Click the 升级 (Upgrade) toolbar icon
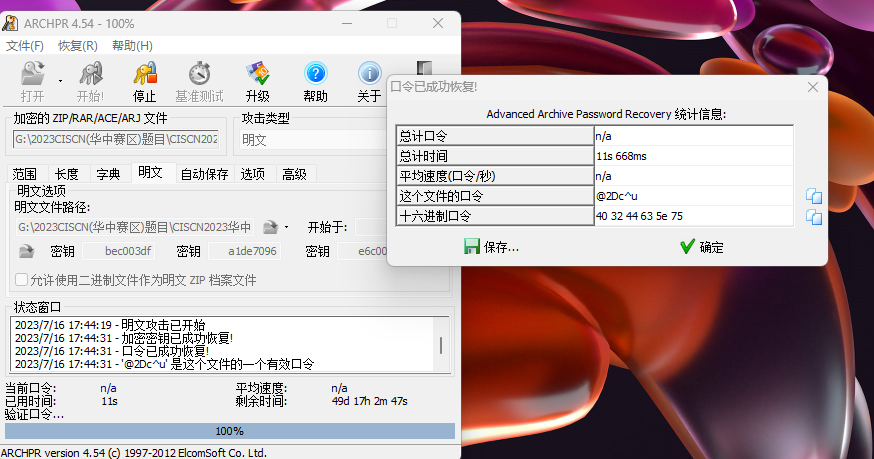Viewport: 874px width, 459px height. [258, 73]
